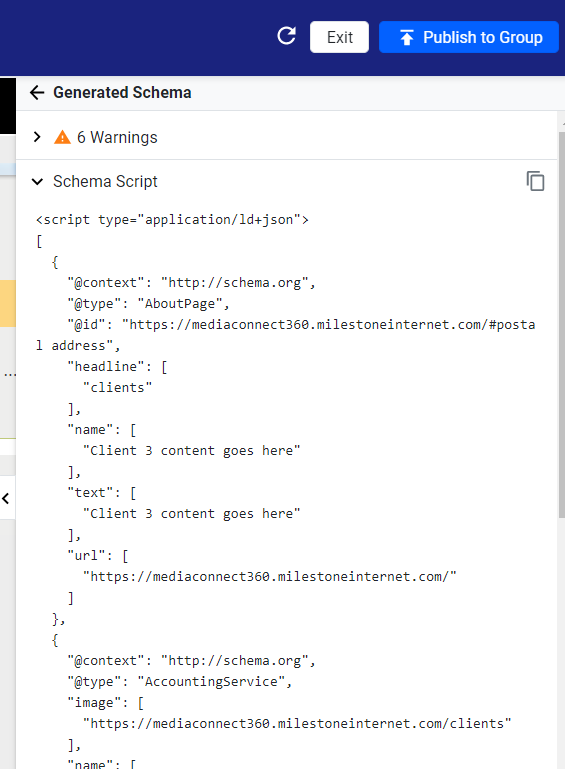This screenshot has height=769, width=565.
Task: Copy the schema script to clipboard
Action: (535, 181)
